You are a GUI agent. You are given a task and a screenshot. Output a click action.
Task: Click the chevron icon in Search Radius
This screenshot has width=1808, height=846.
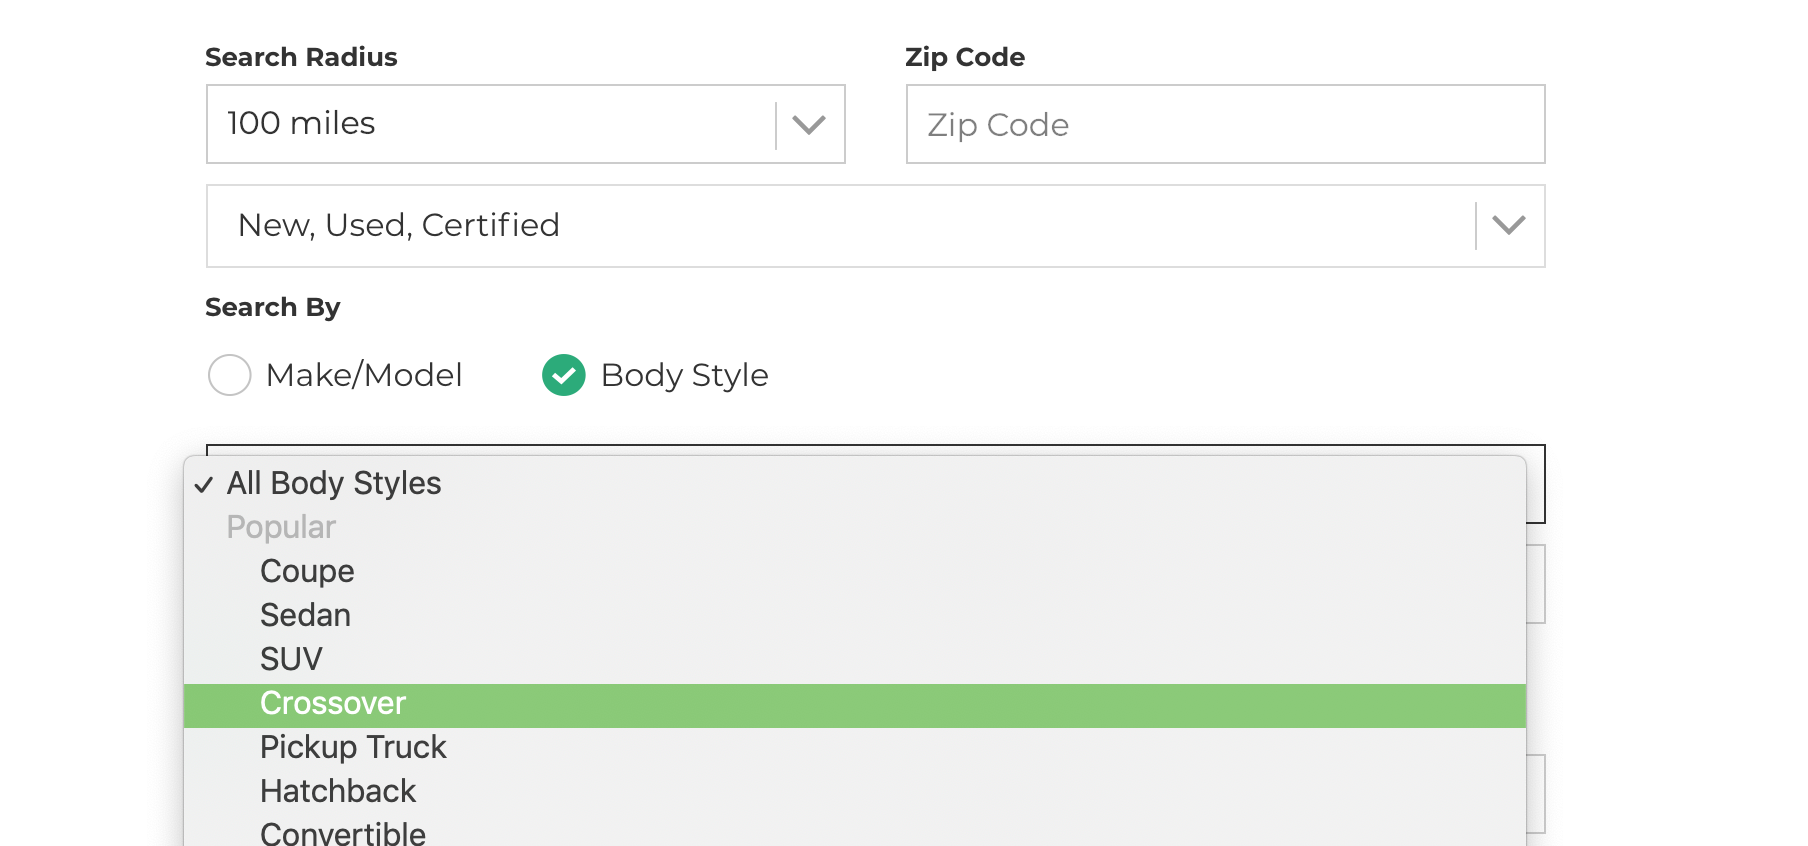click(x=809, y=125)
